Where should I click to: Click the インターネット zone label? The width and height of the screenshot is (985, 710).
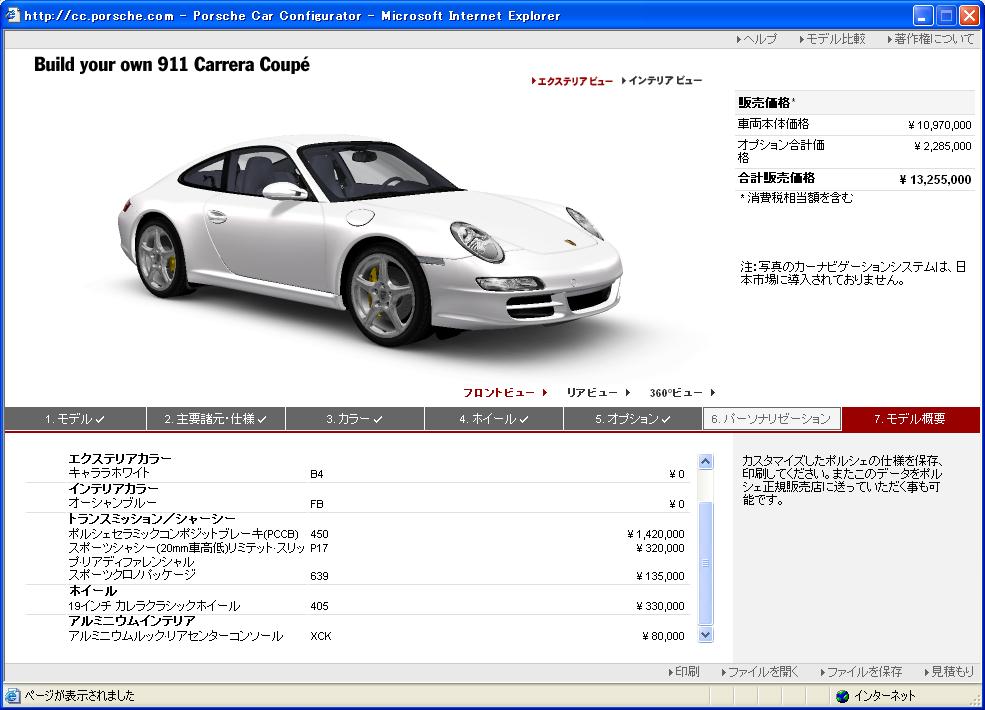(x=884, y=696)
